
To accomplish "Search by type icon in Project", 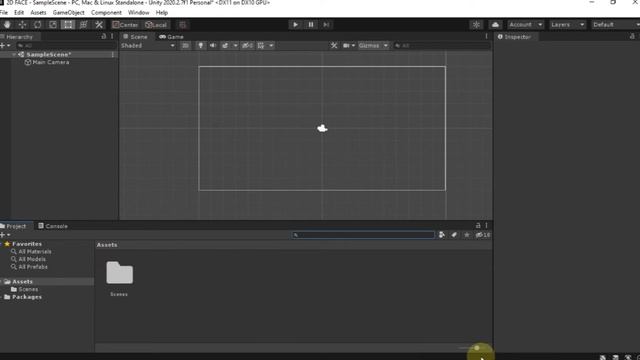I will (442, 235).
